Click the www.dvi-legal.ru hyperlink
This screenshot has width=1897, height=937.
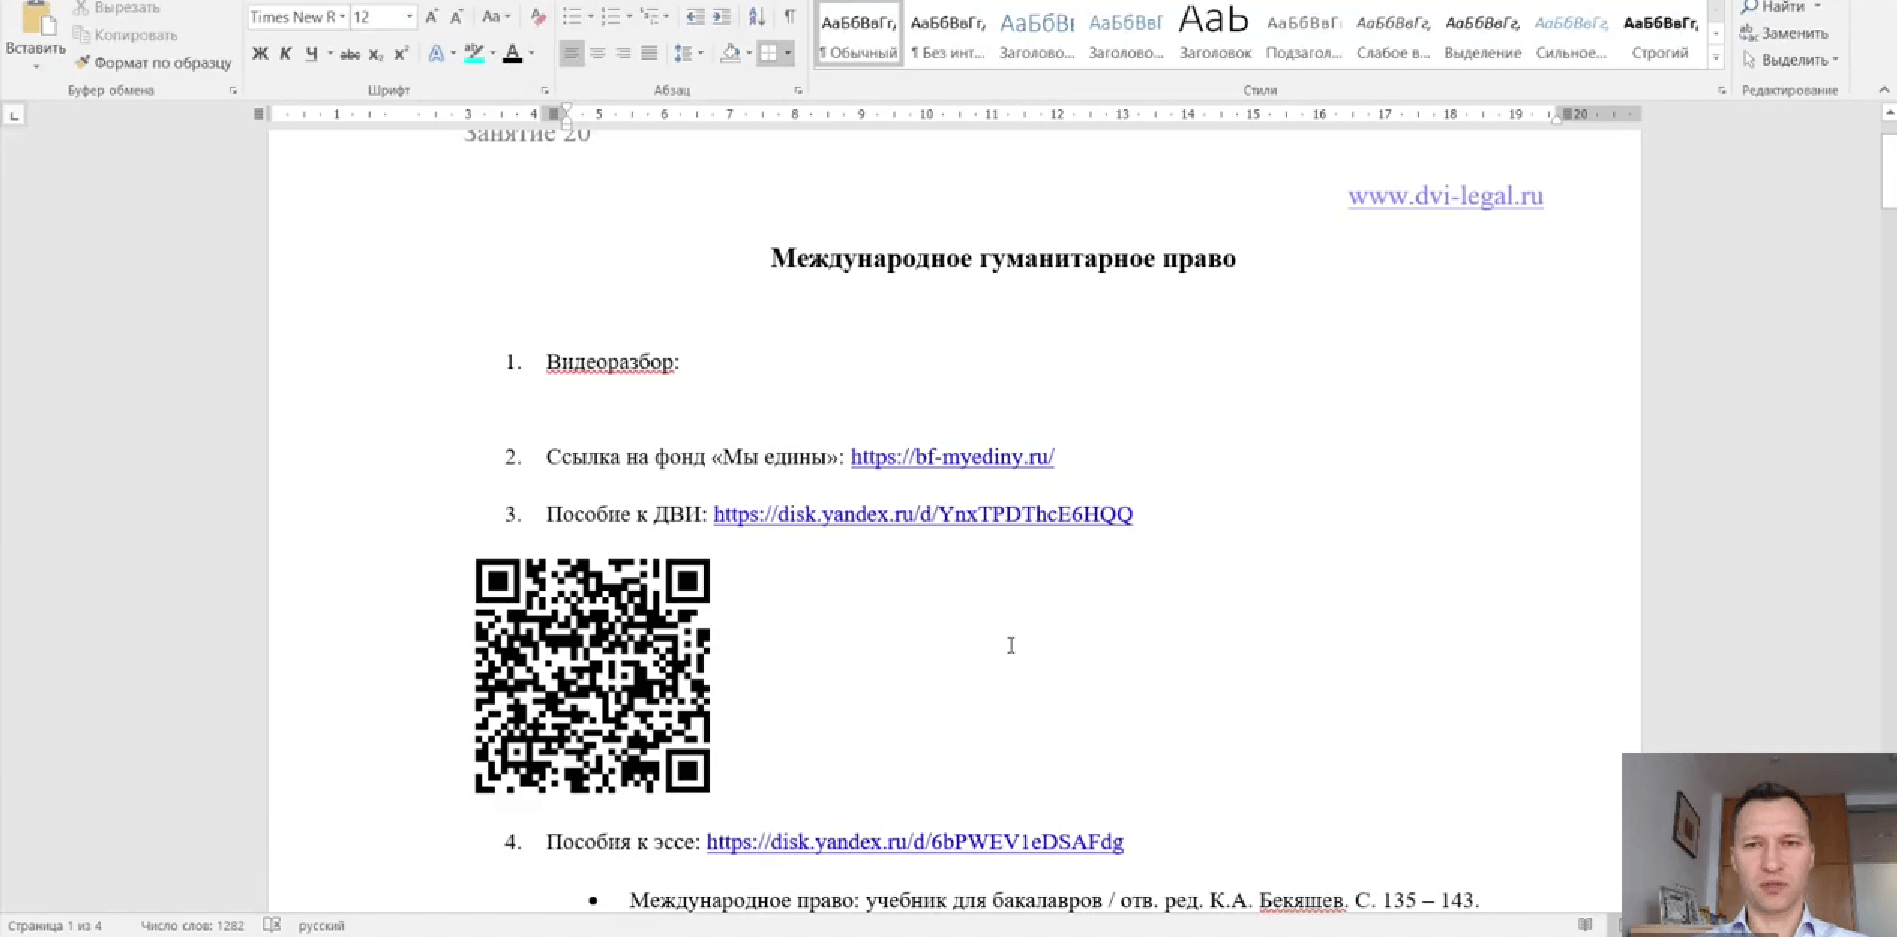click(x=1445, y=196)
